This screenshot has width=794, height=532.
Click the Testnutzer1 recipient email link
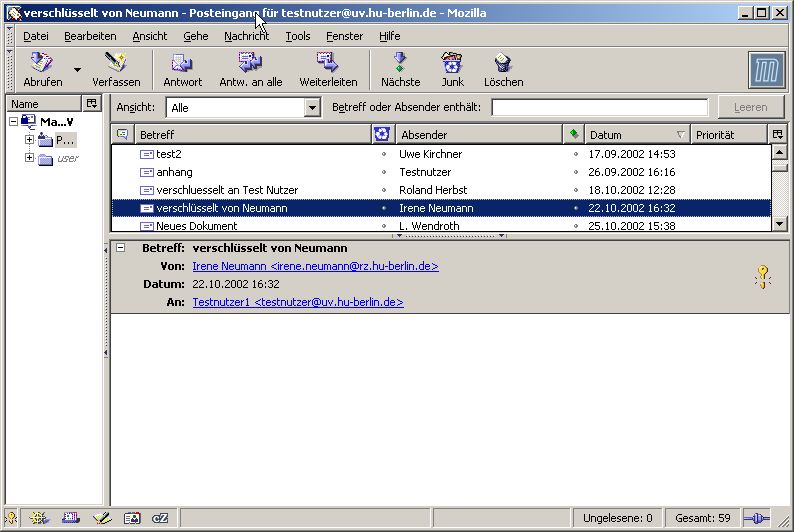point(298,302)
